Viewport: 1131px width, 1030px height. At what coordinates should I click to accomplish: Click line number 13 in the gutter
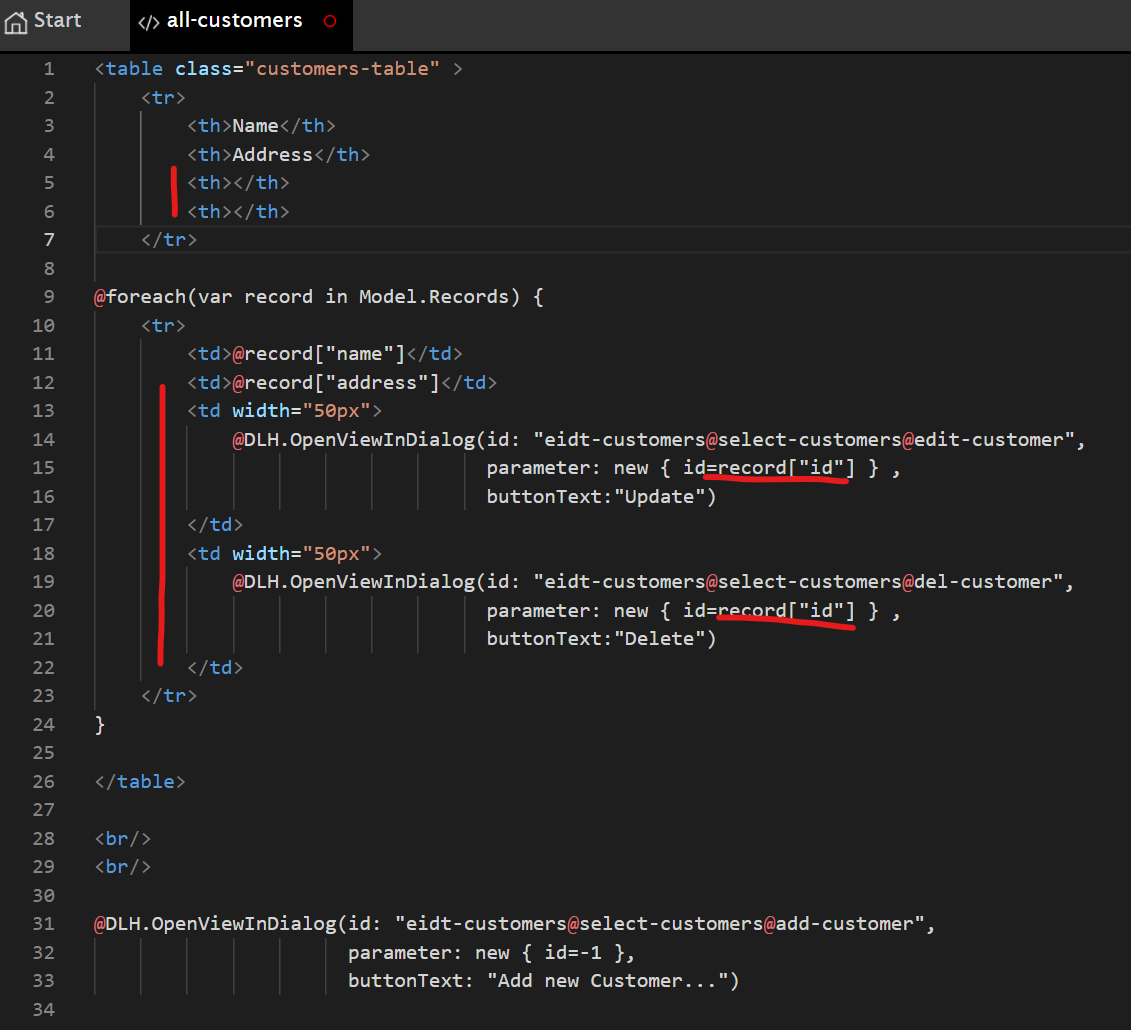pyautogui.click(x=43, y=410)
